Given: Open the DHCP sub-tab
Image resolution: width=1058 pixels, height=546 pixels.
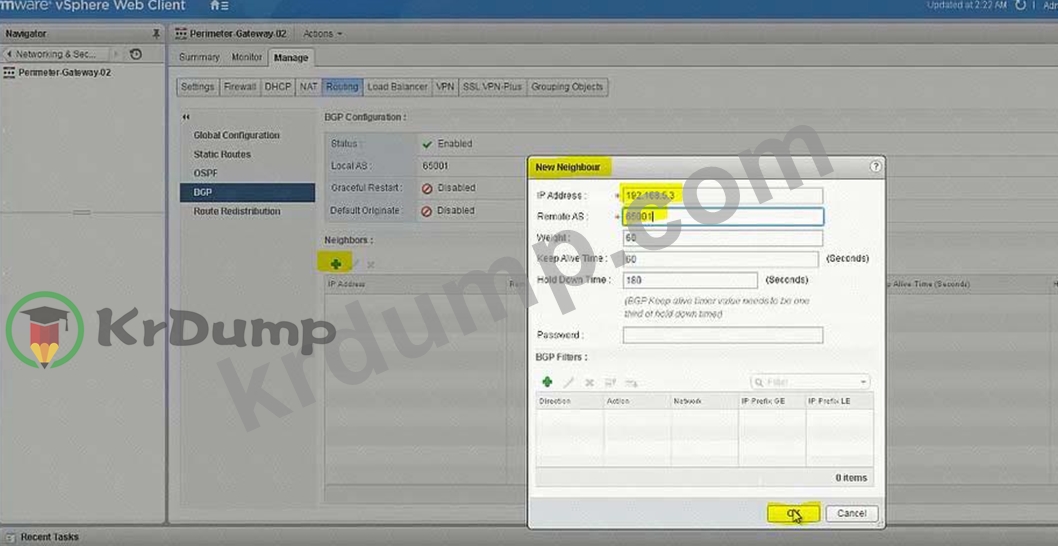Looking at the screenshot, I should 278,86.
